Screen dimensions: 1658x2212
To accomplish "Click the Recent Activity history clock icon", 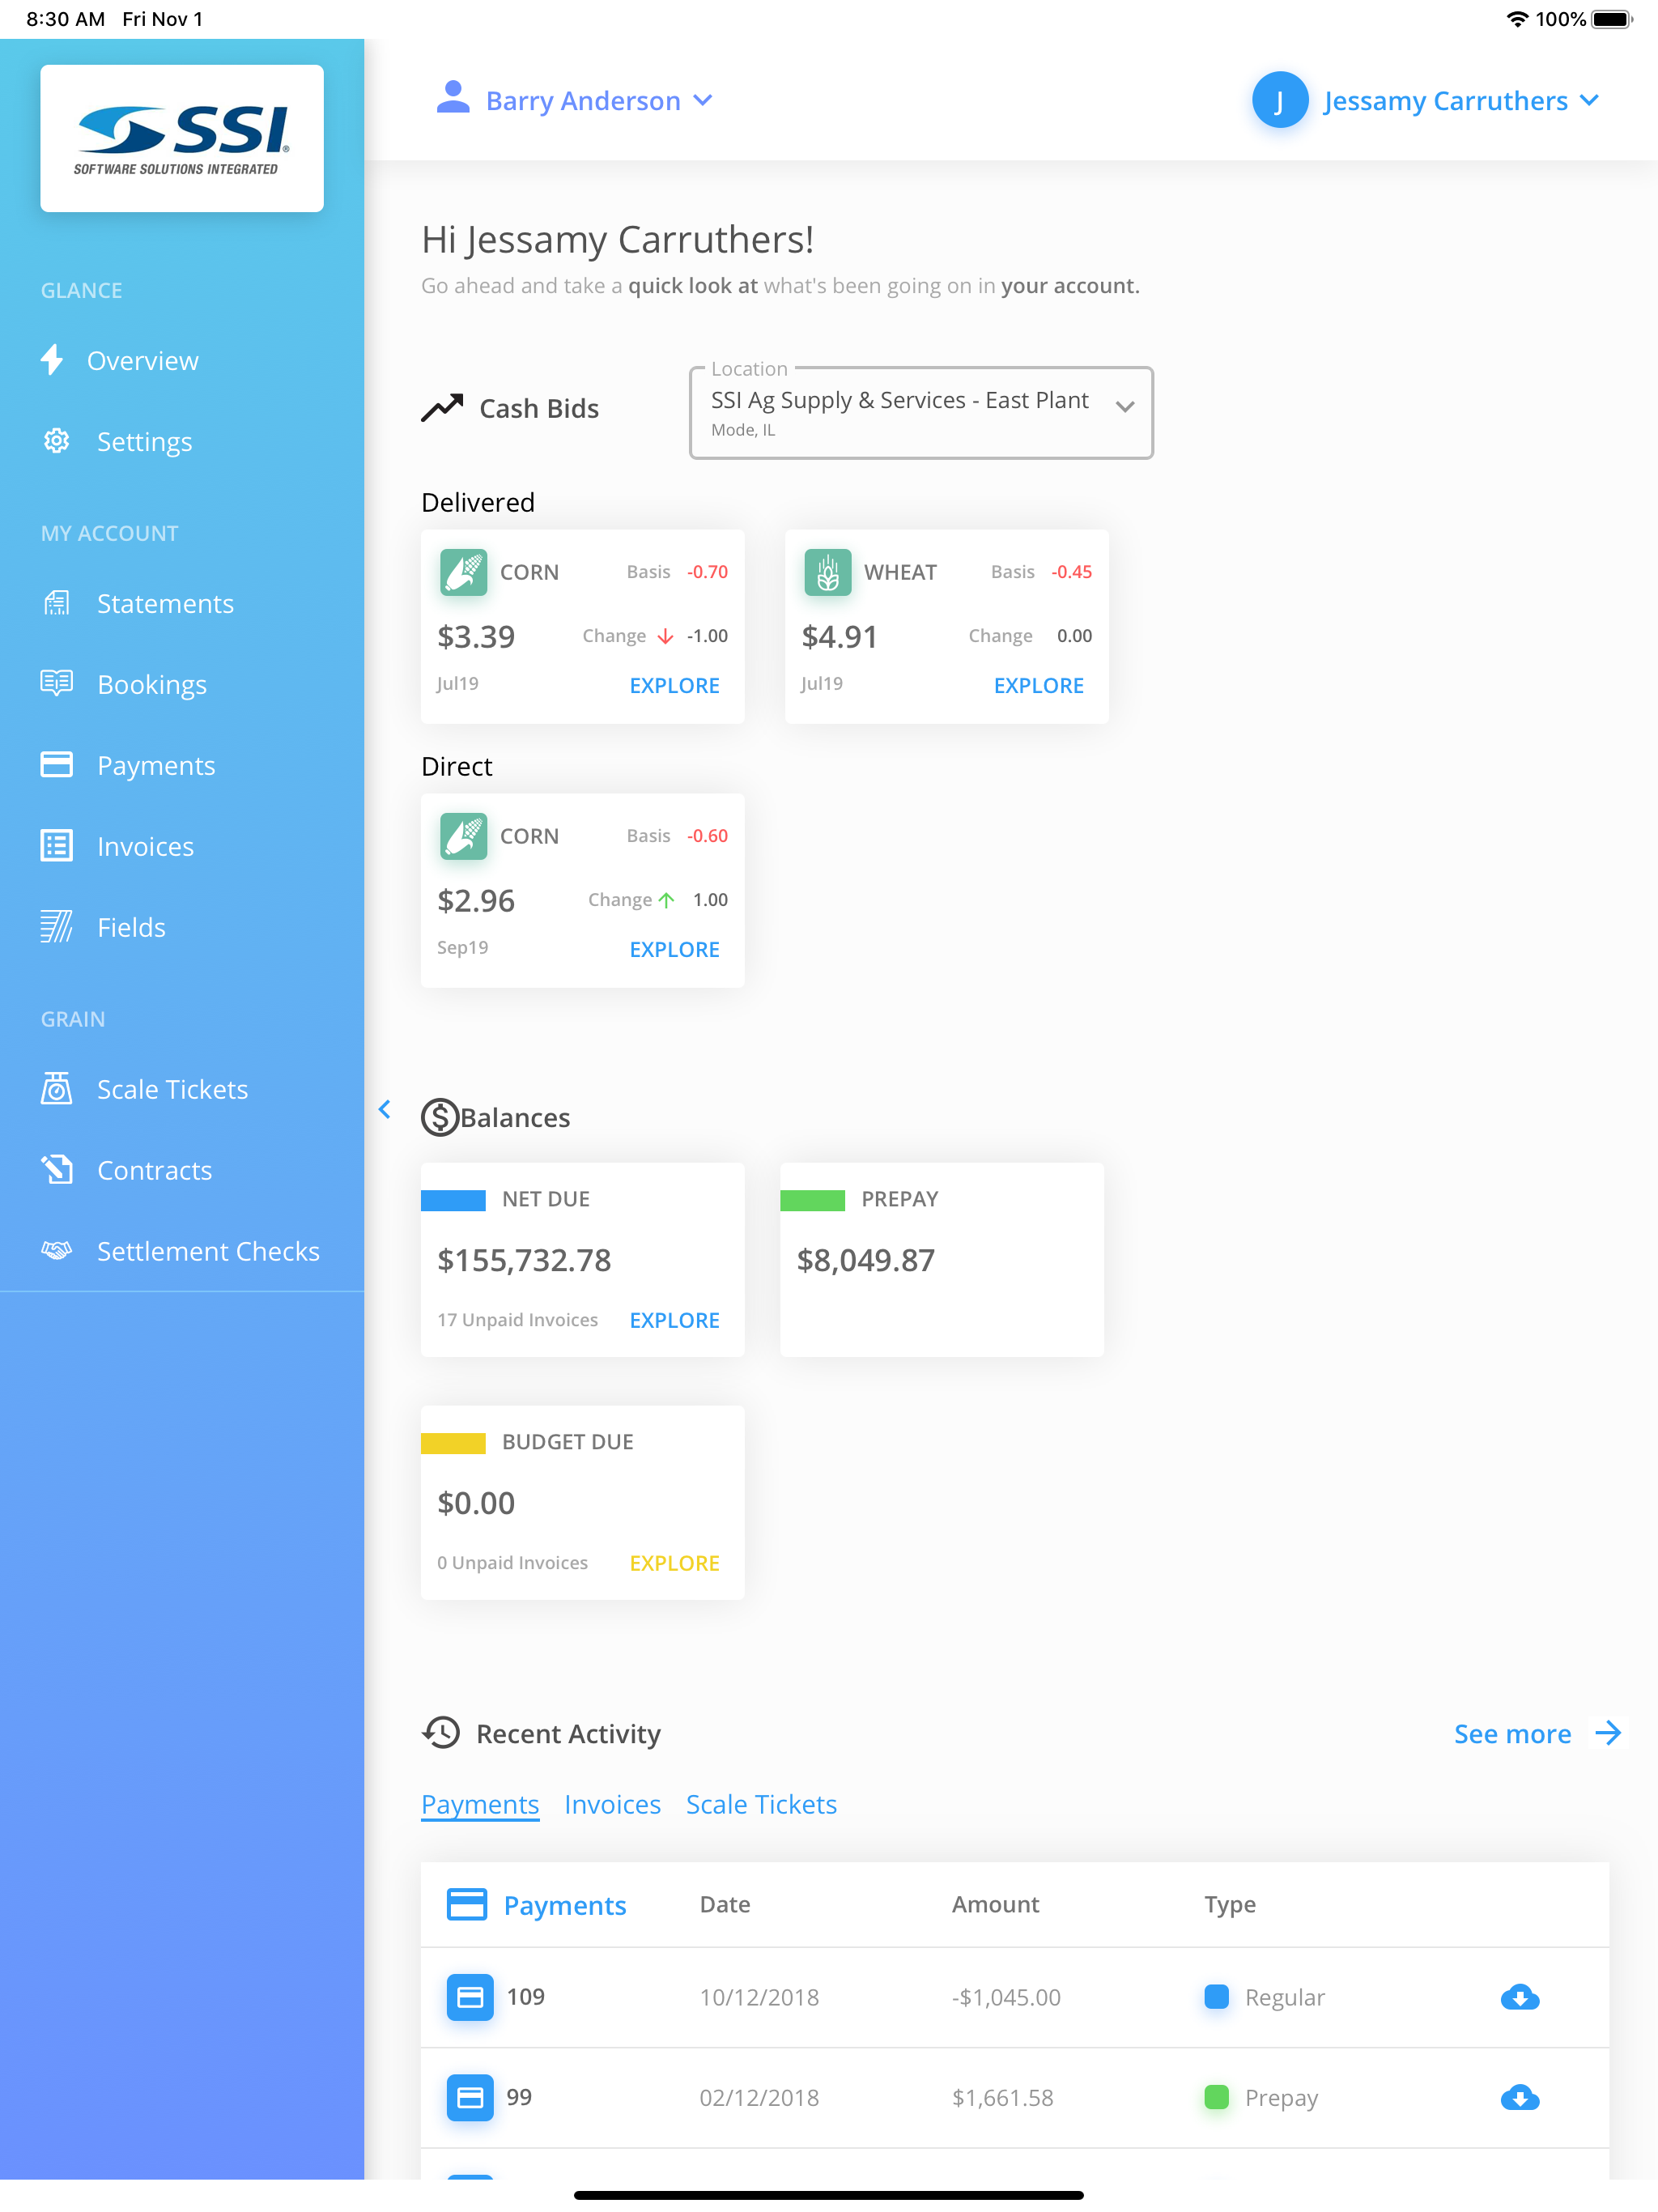I will click(441, 1733).
